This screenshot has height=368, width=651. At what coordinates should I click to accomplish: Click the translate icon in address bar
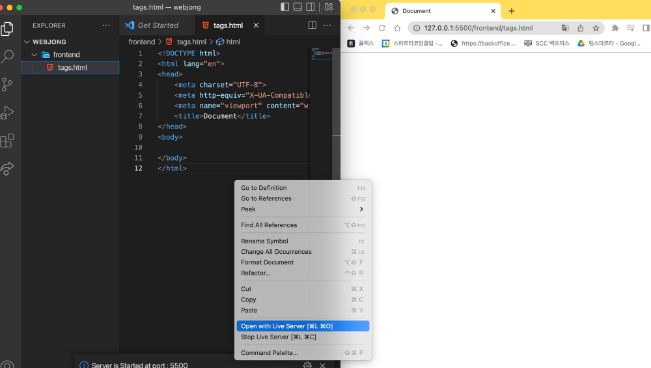565,28
